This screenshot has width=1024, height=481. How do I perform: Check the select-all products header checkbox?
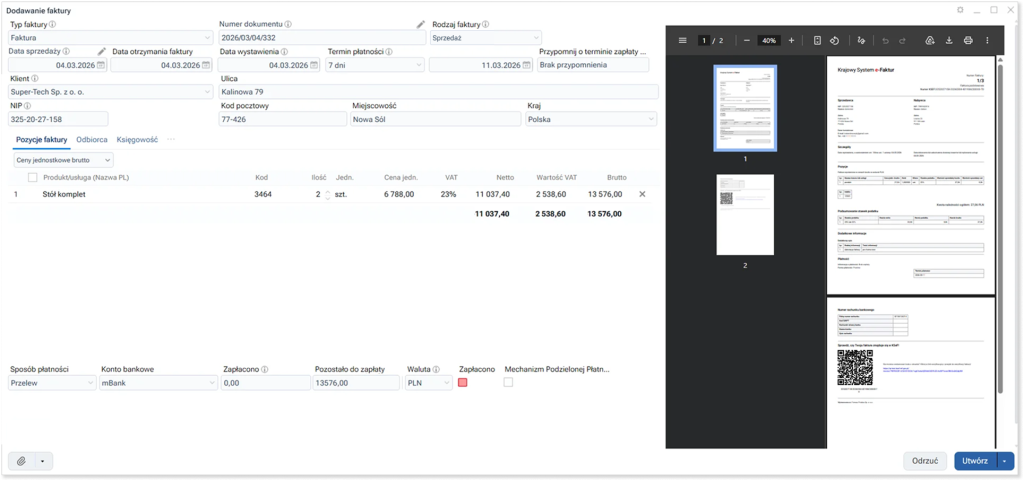tap(33, 178)
